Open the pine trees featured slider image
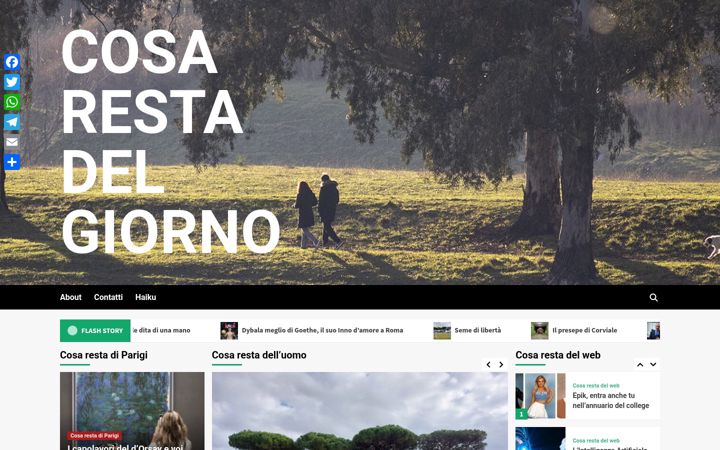The width and height of the screenshot is (720, 450). click(360, 411)
